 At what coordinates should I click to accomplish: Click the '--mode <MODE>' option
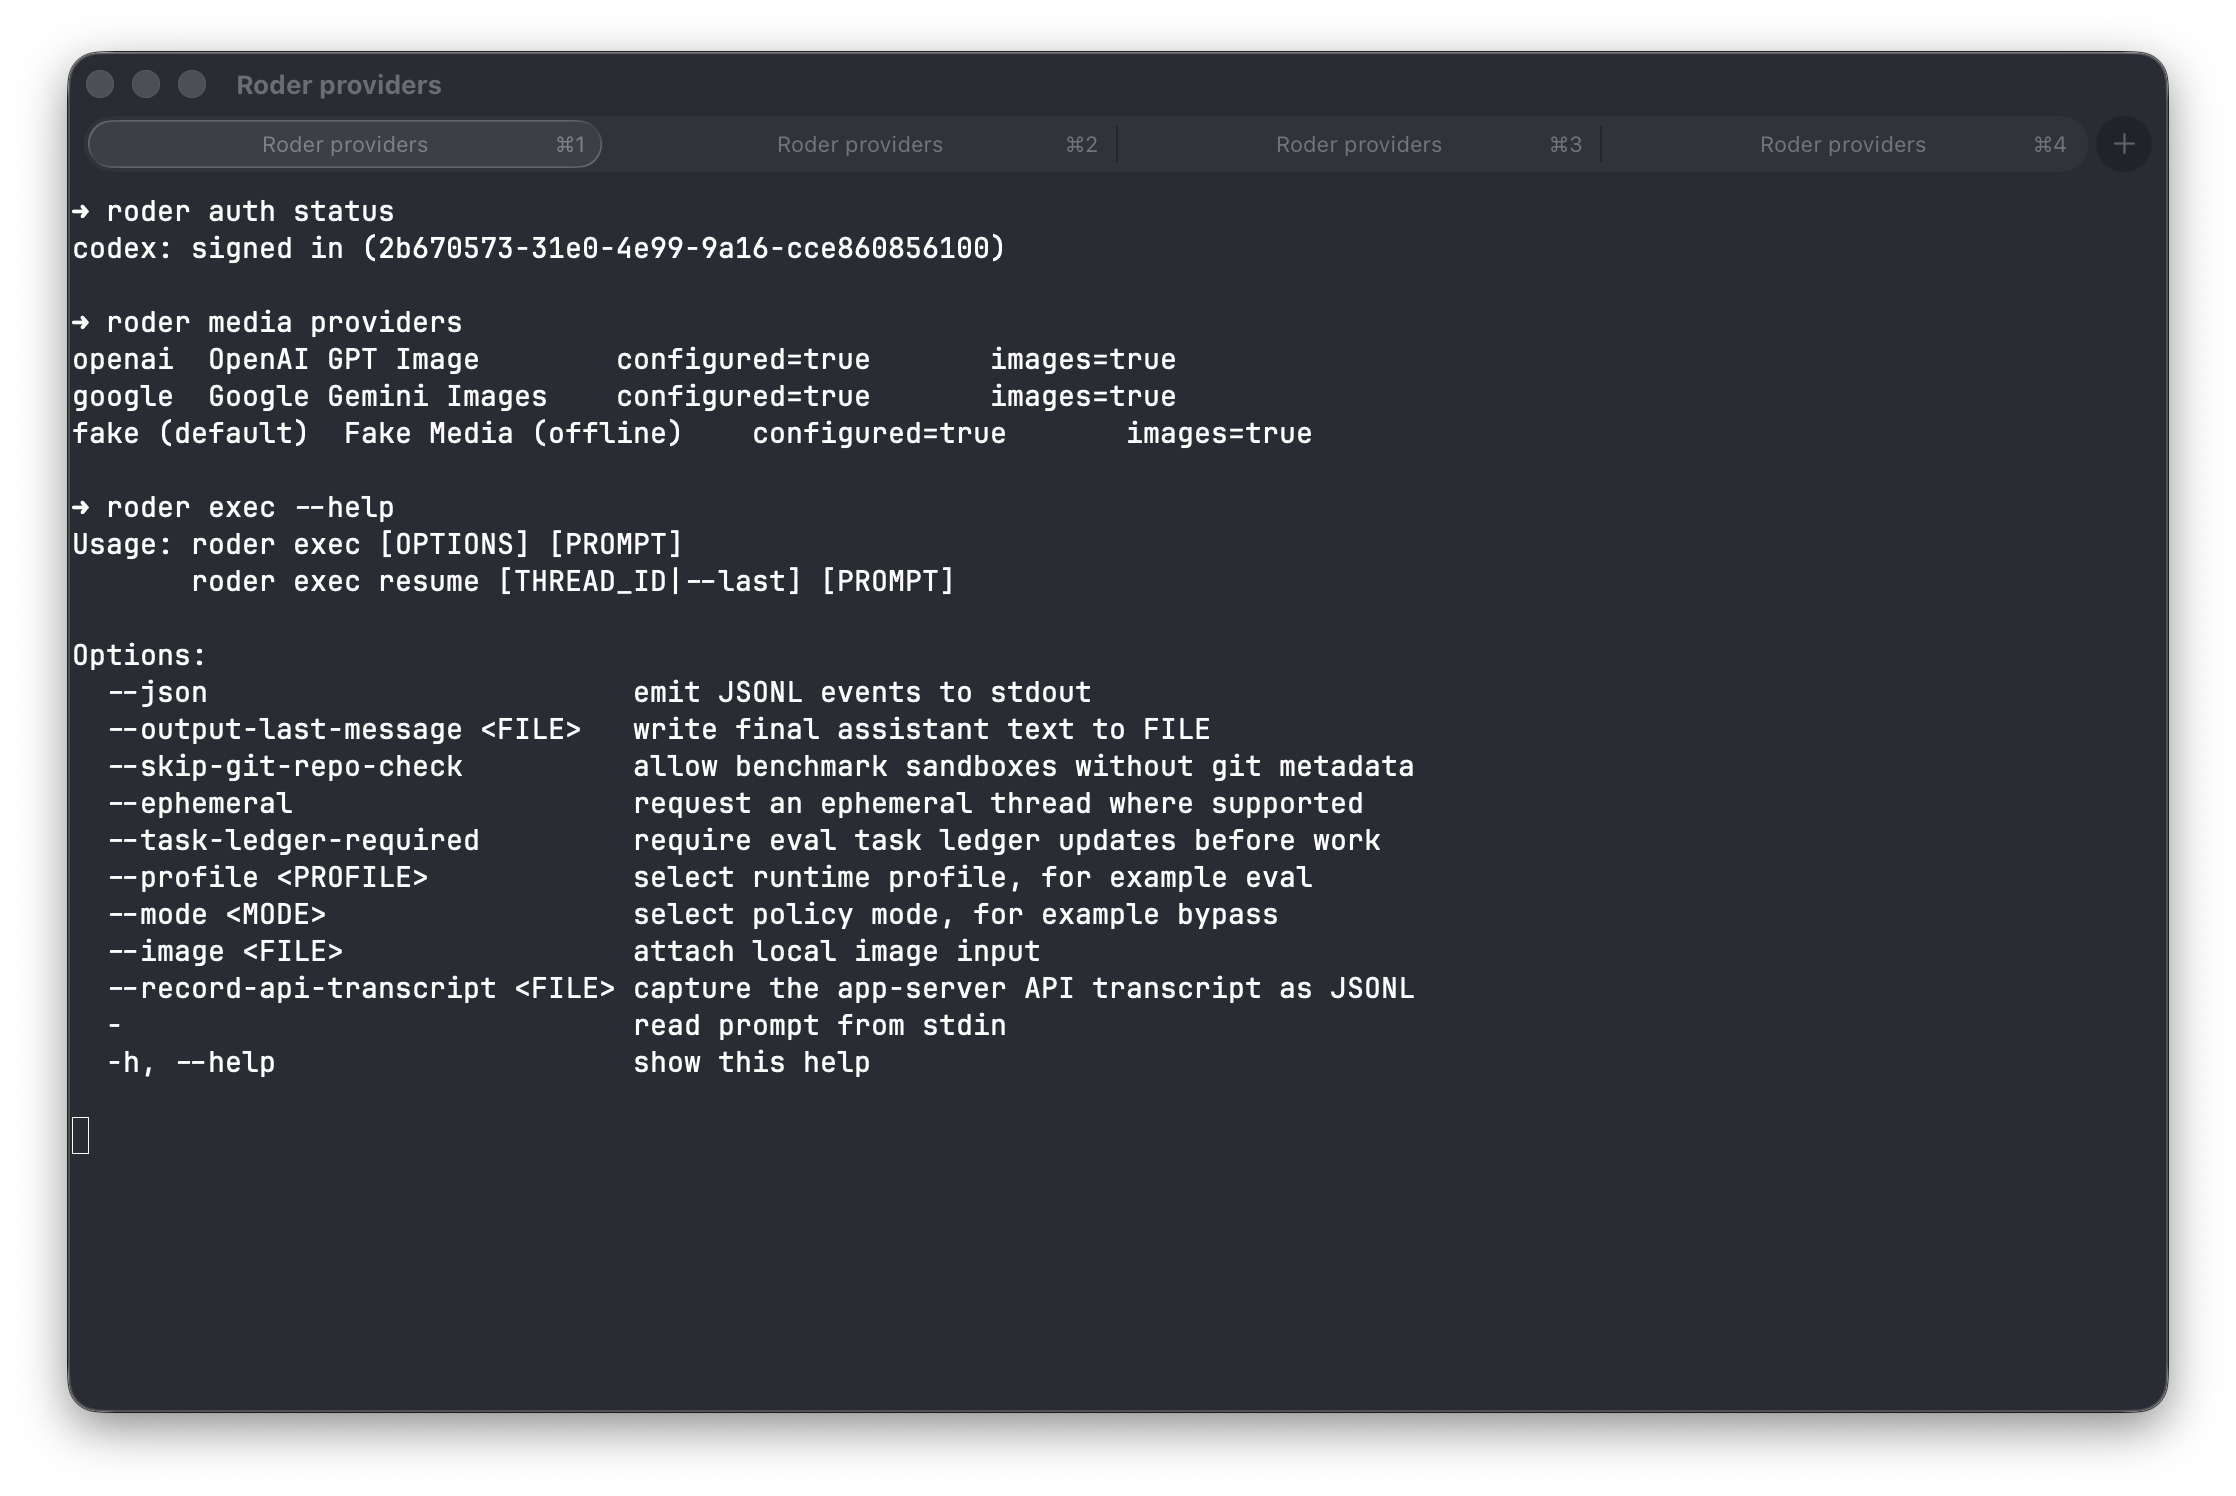(x=217, y=914)
